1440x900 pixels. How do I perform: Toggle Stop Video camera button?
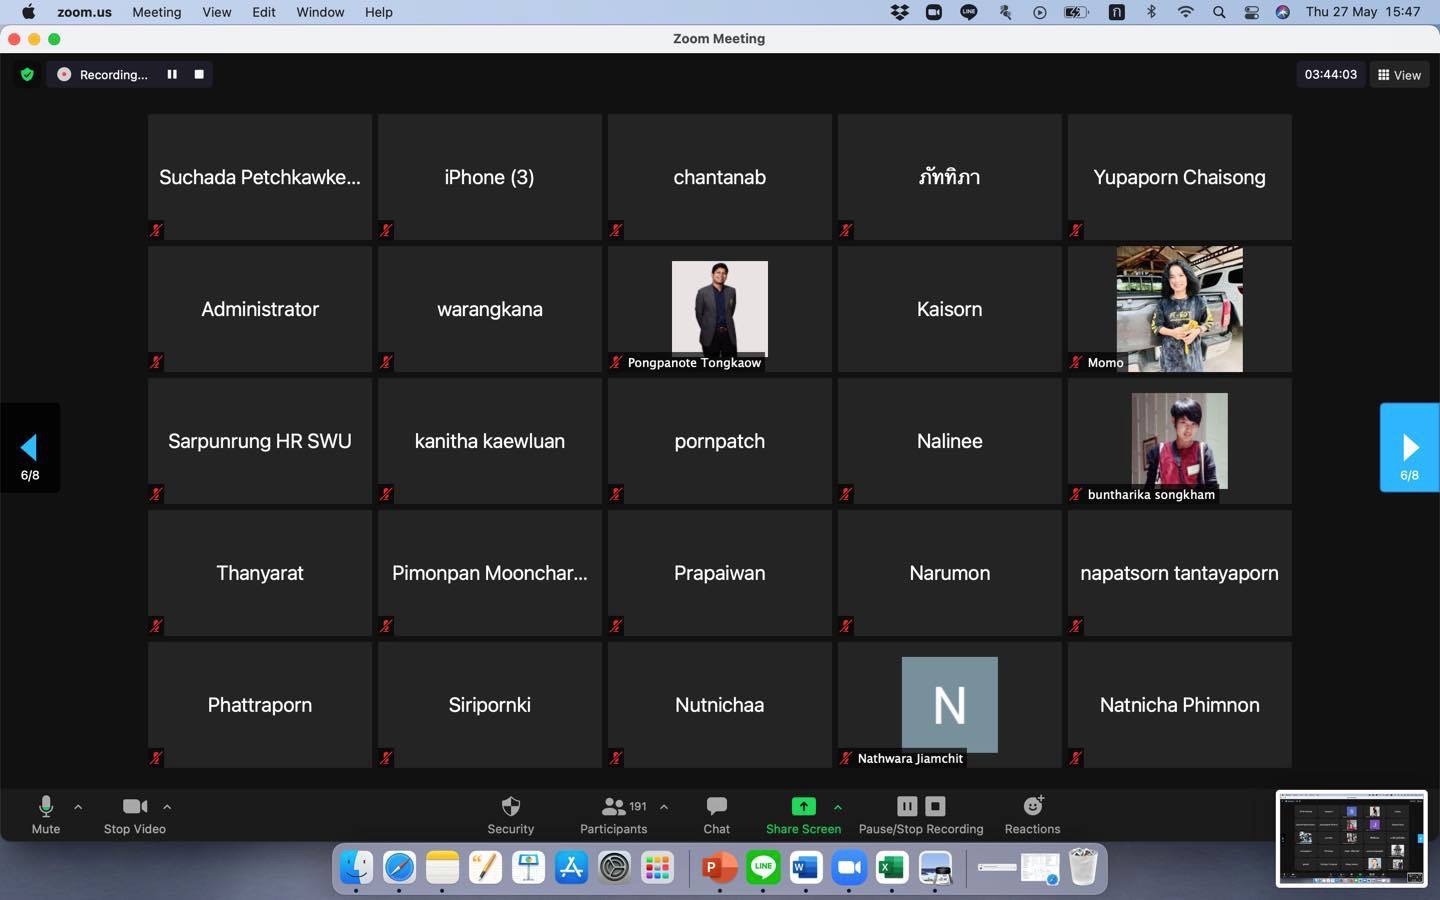[134, 814]
